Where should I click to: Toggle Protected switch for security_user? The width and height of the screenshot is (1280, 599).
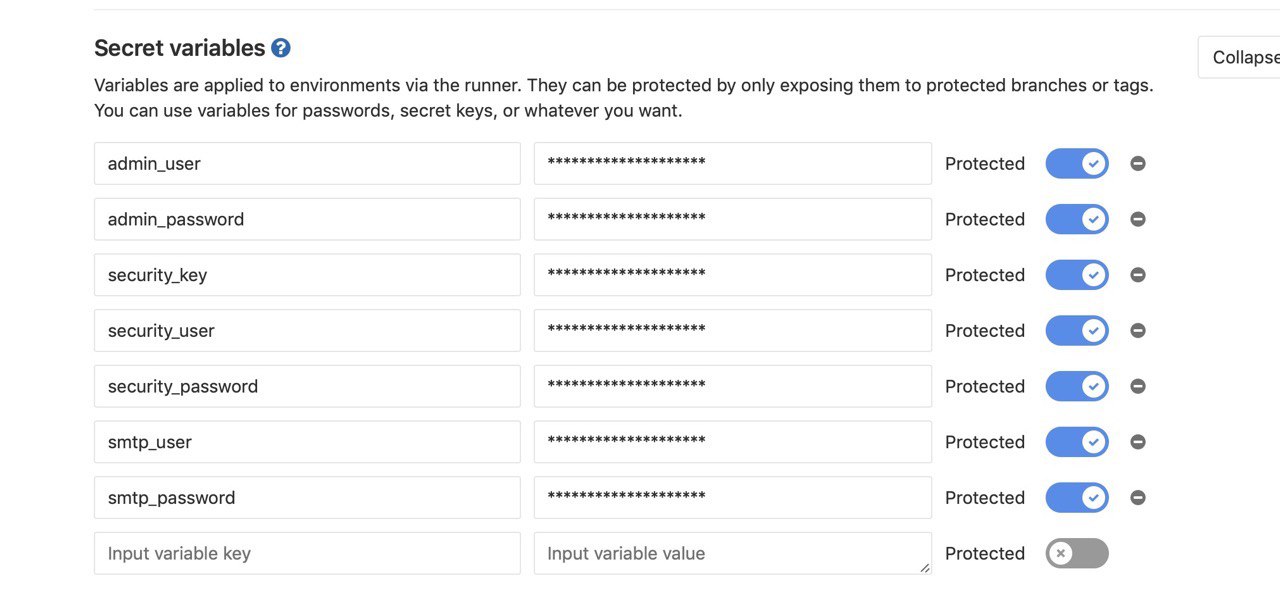pos(1077,330)
